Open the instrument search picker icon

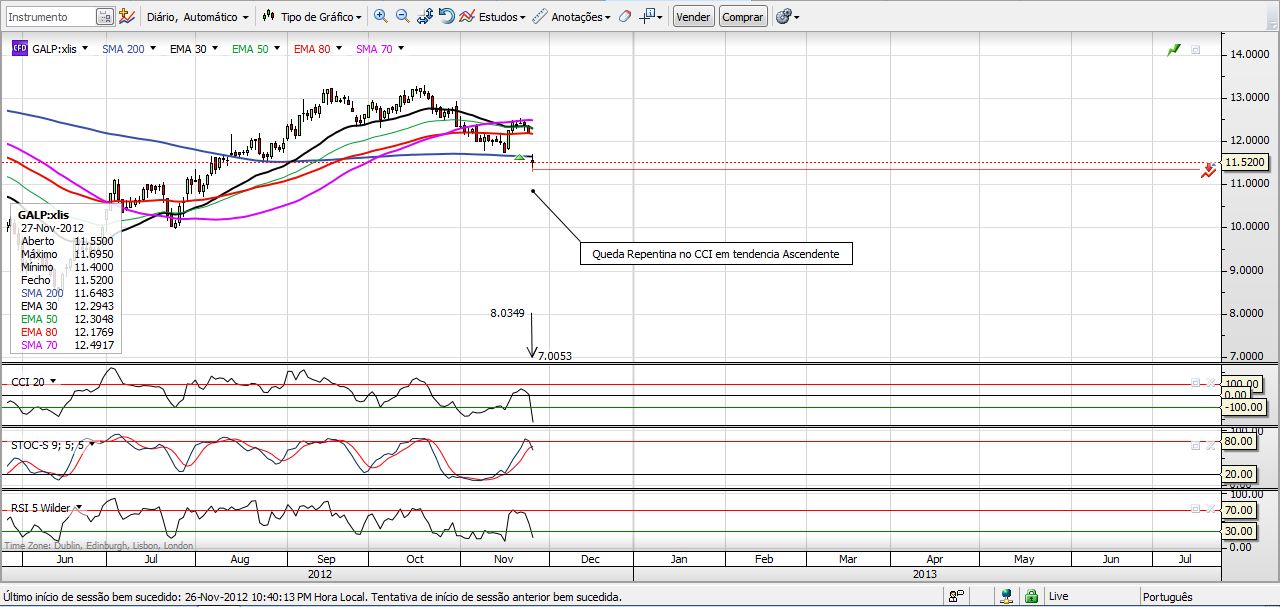105,17
